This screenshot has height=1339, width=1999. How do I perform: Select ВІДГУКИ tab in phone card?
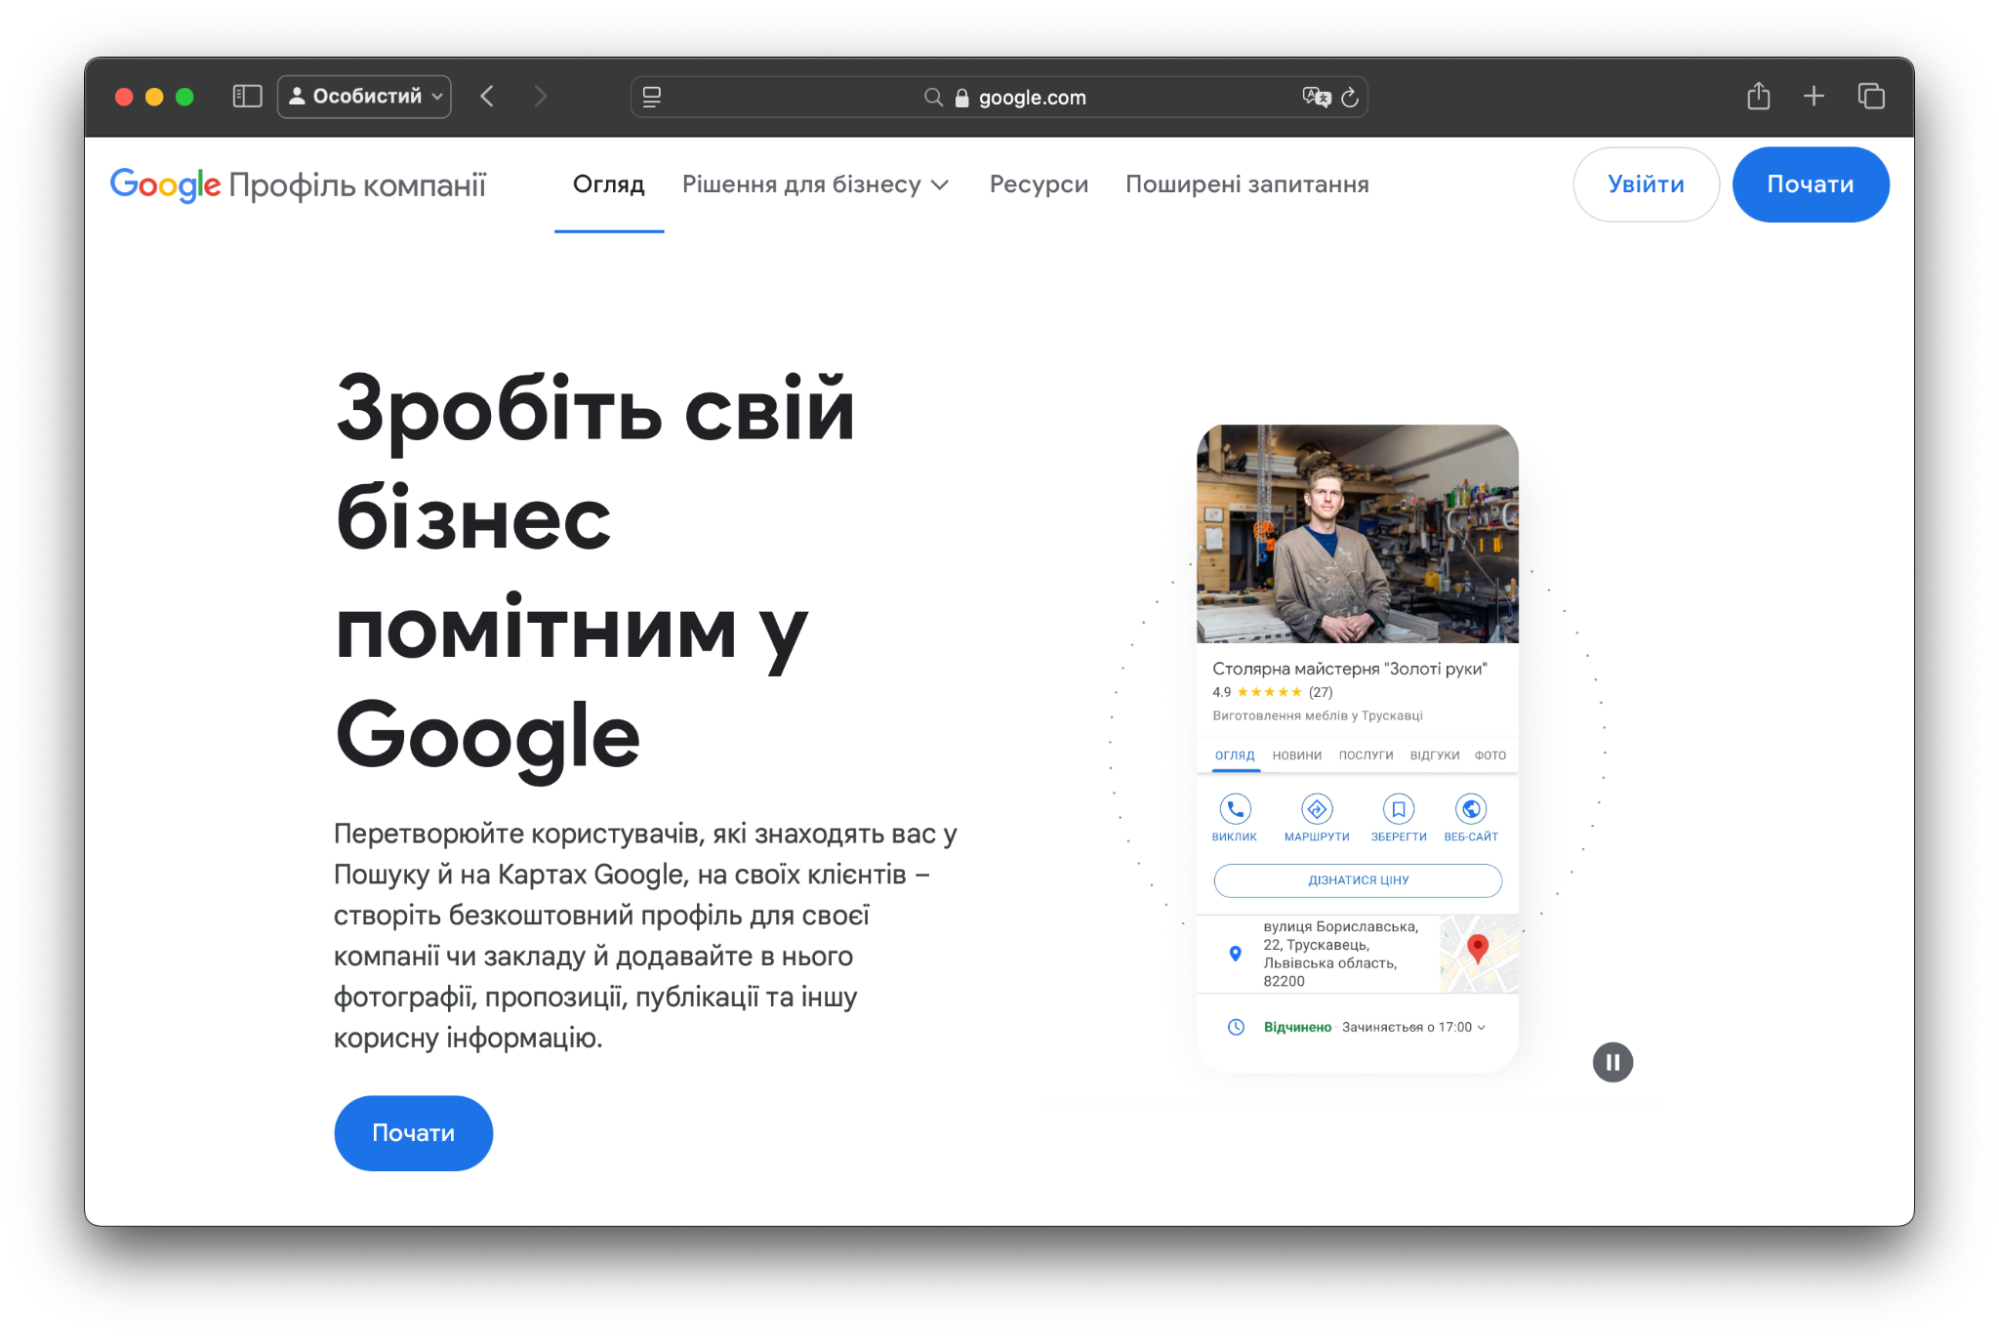(x=1434, y=755)
